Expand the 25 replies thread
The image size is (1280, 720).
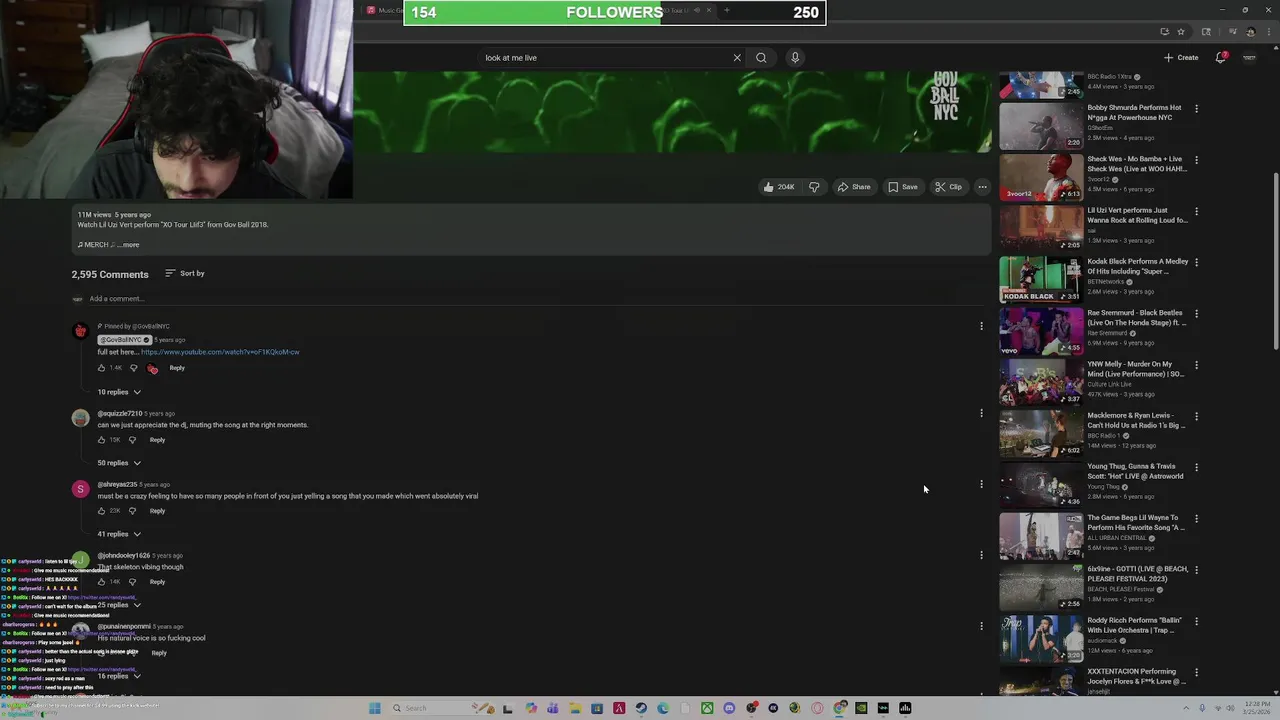click(x=119, y=605)
